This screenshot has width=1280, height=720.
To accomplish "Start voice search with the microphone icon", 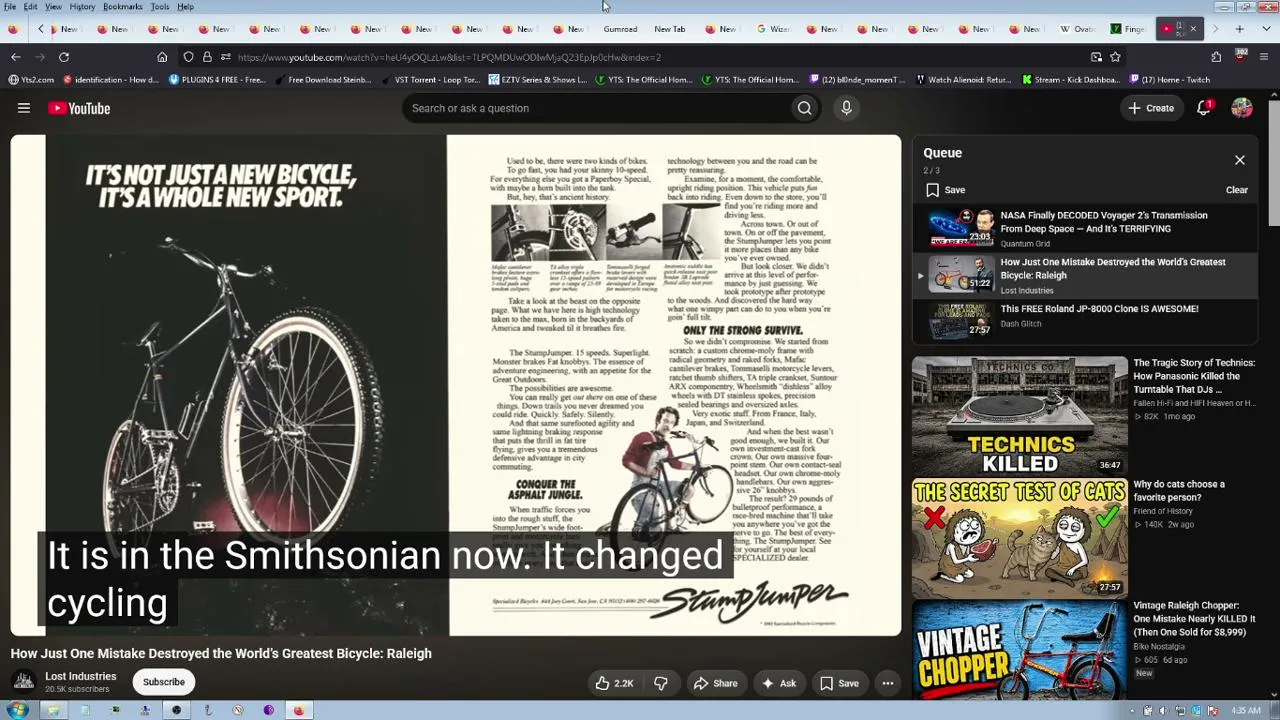I will pyautogui.click(x=846, y=108).
